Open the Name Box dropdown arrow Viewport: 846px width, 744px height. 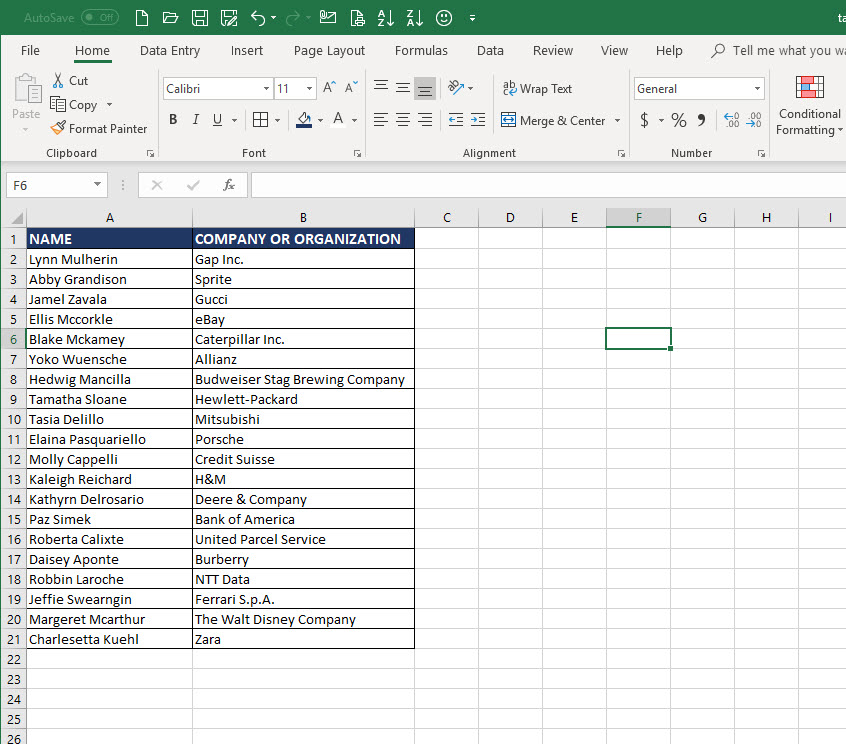coord(97,185)
